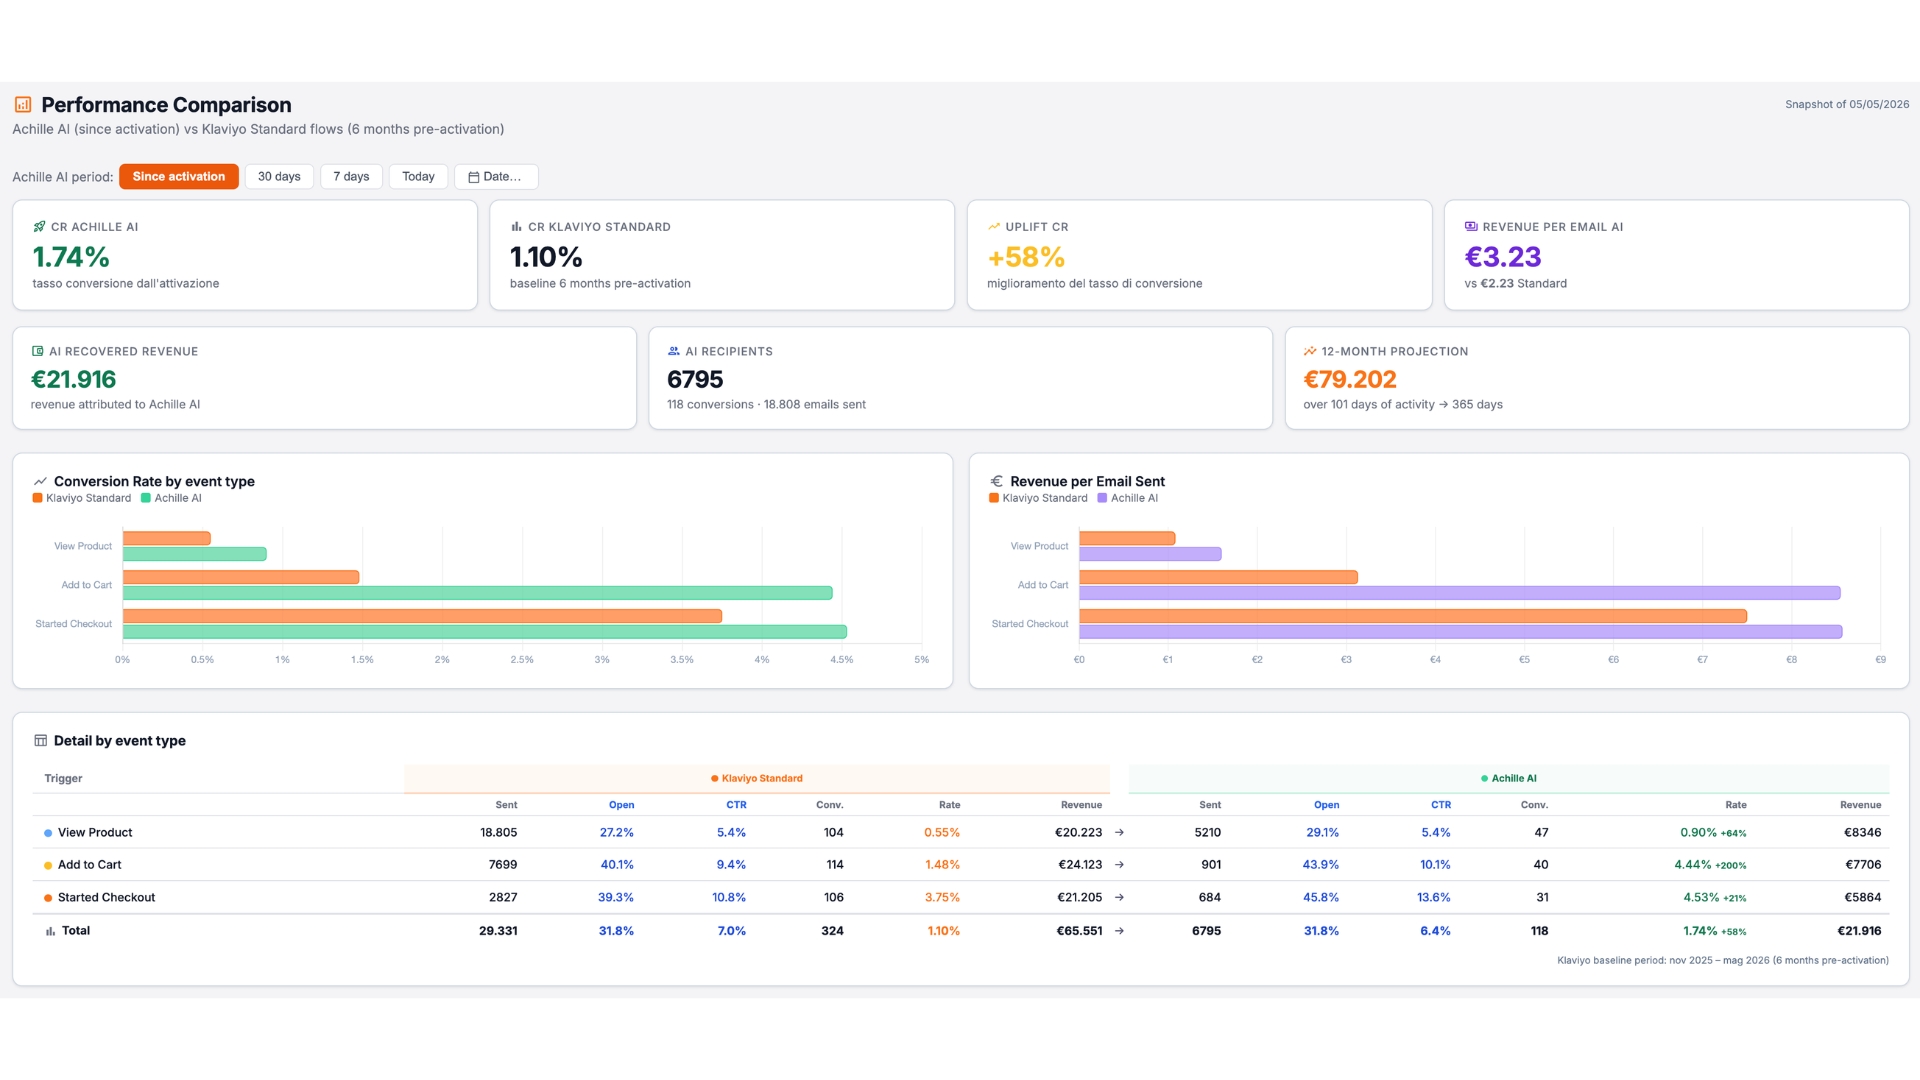This screenshot has height=1080, width=1920.
Task: Toggle Klaviyo Standard legend in Revenue per Email chart
Action: [x=1038, y=498]
